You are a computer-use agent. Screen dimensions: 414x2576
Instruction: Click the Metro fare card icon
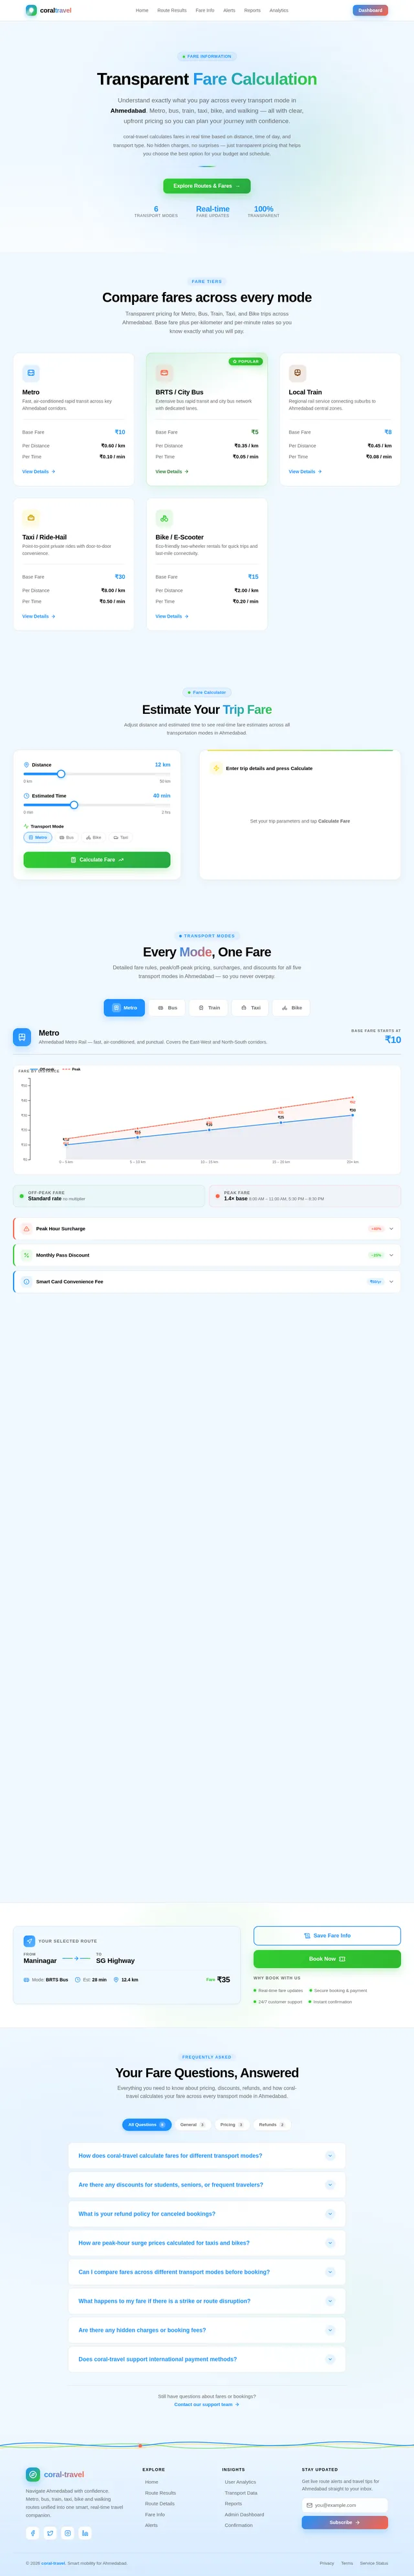pyautogui.click(x=31, y=372)
